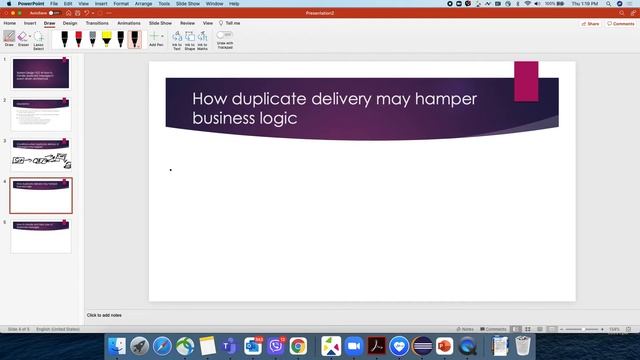
Task: Select slide 5 thumbnail
Action: pos(41,236)
